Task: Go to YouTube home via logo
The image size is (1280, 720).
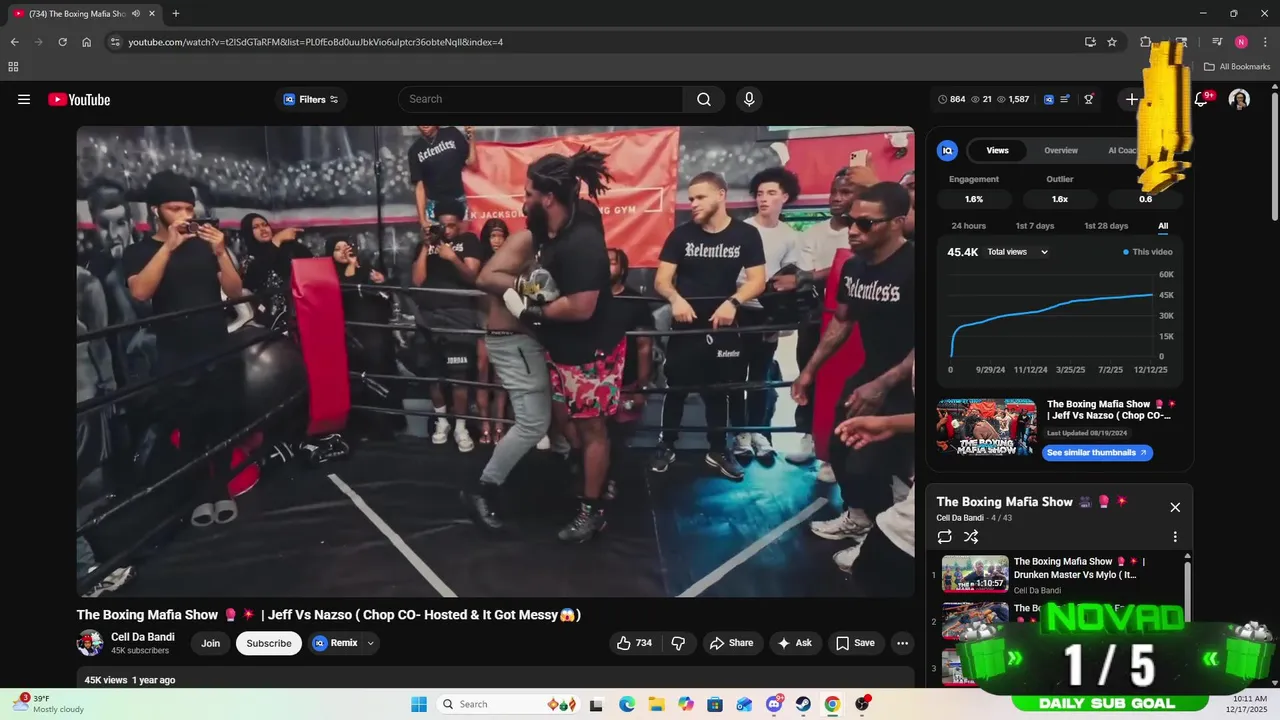Action: point(79,99)
